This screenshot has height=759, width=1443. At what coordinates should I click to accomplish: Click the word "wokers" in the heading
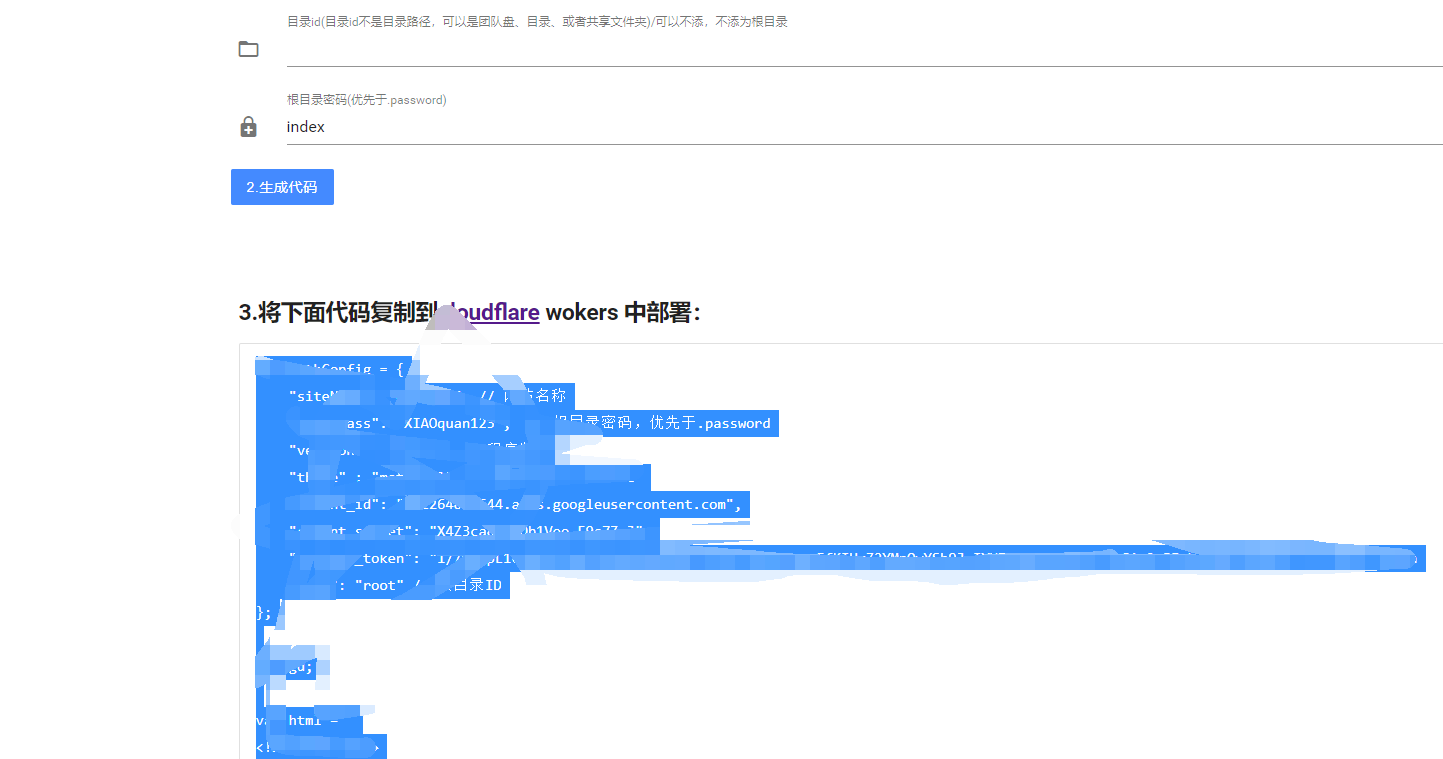click(581, 312)
